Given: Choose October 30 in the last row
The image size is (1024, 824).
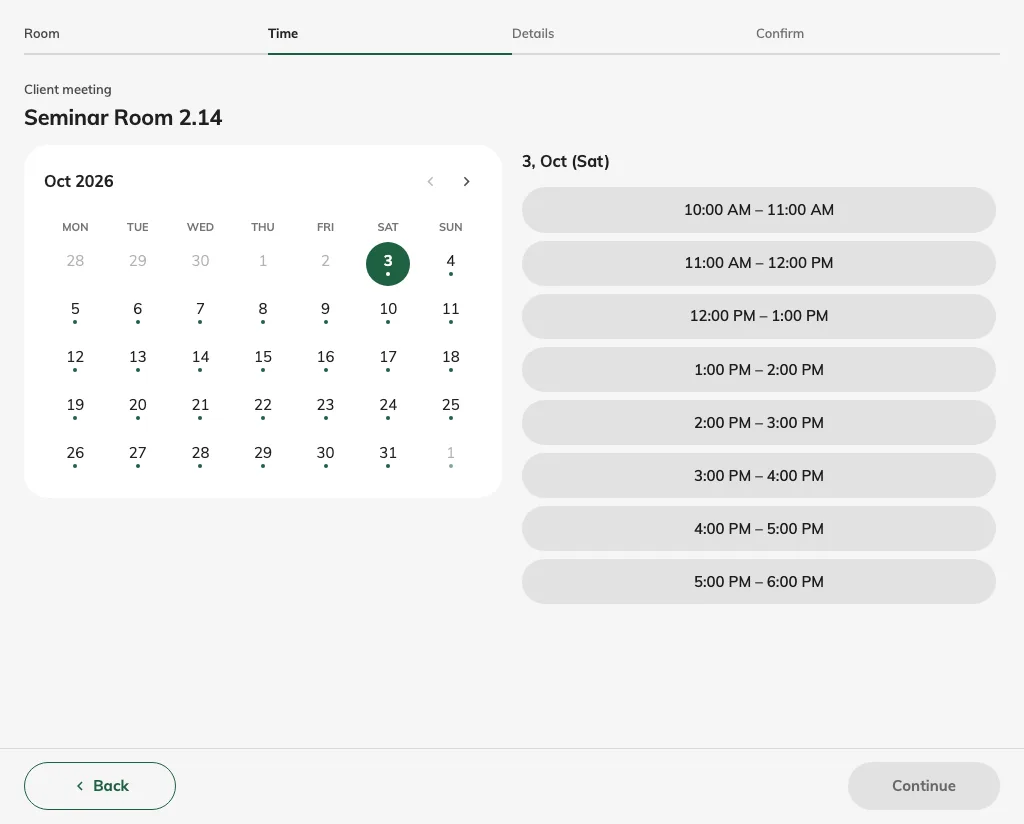Looking at the screenshot, I should tap(325, 456).
